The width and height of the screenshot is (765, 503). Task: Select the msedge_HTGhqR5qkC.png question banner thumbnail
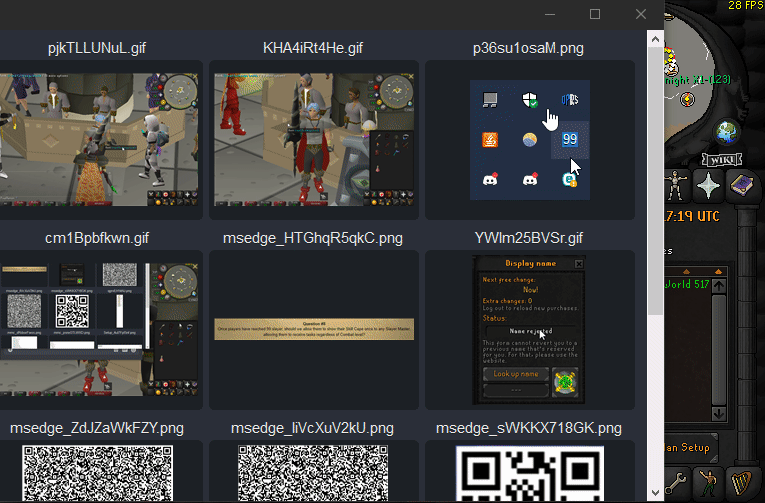(314, 330)
